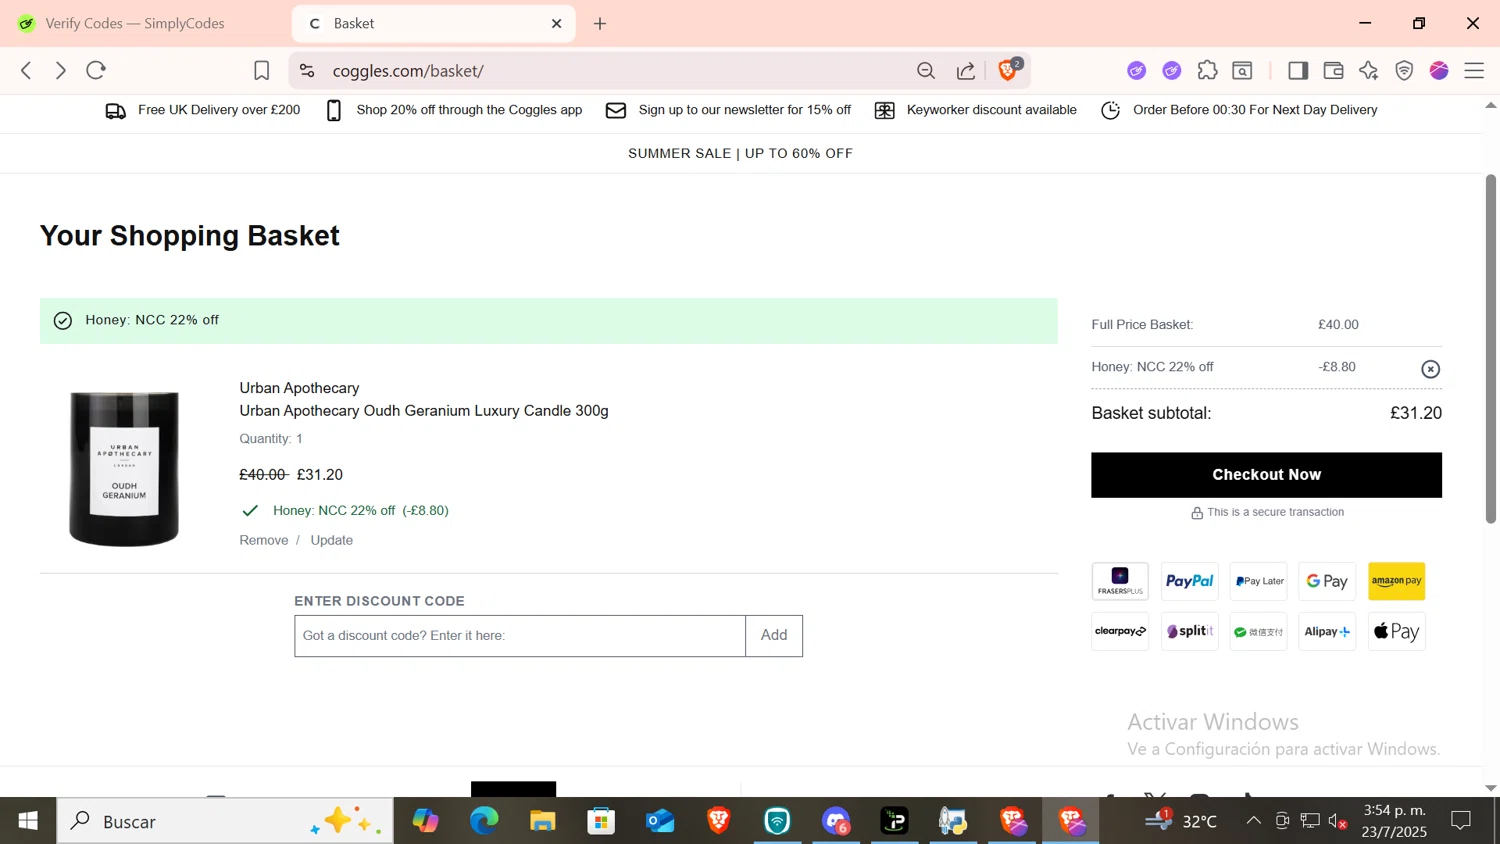The image size is (1500, 844).
Task: Sign up to newsletter for 15% off
Action: point(728,110)
